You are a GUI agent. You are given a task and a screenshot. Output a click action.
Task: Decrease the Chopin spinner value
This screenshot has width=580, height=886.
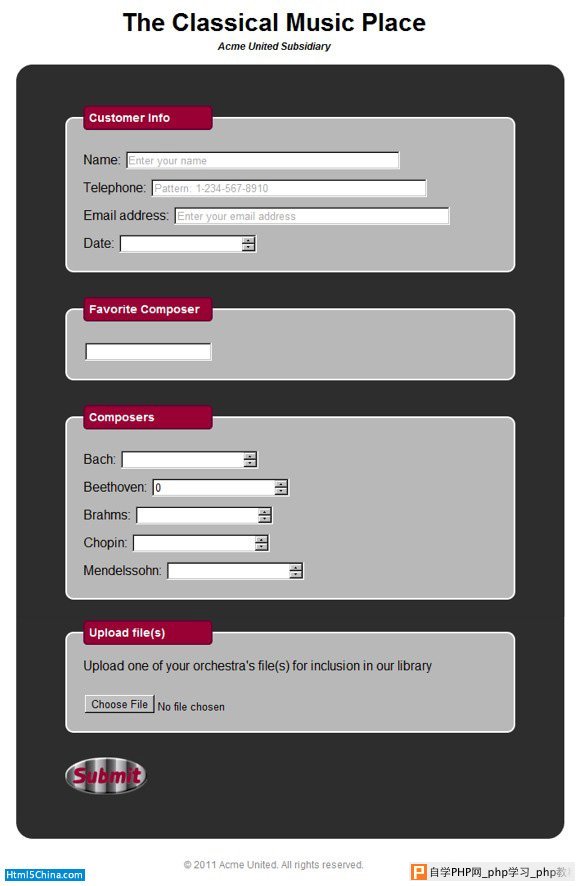coord(261,546)
